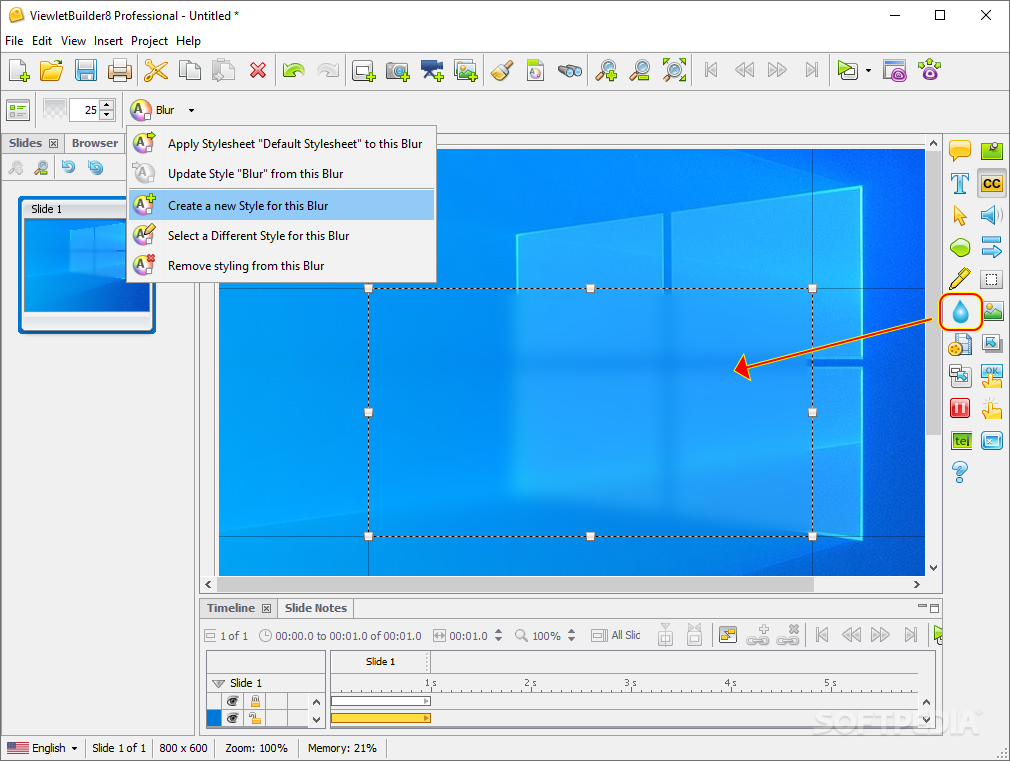This screenshot has width=1010, height=761.
Task: Cut the selection with scissors
Action: (155, 70)
